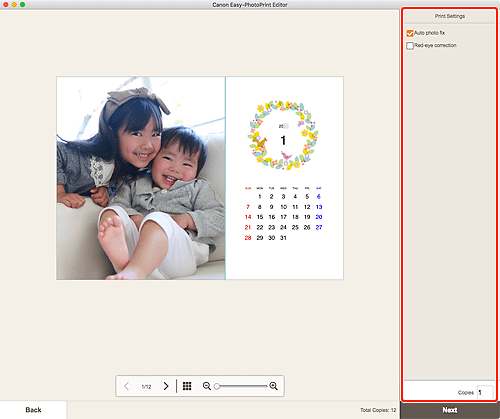This screenshot has width=500, height=419.
Task: Enable Red-eye correction checkbox
Action: pyautogui.click(x=410, y=46)
